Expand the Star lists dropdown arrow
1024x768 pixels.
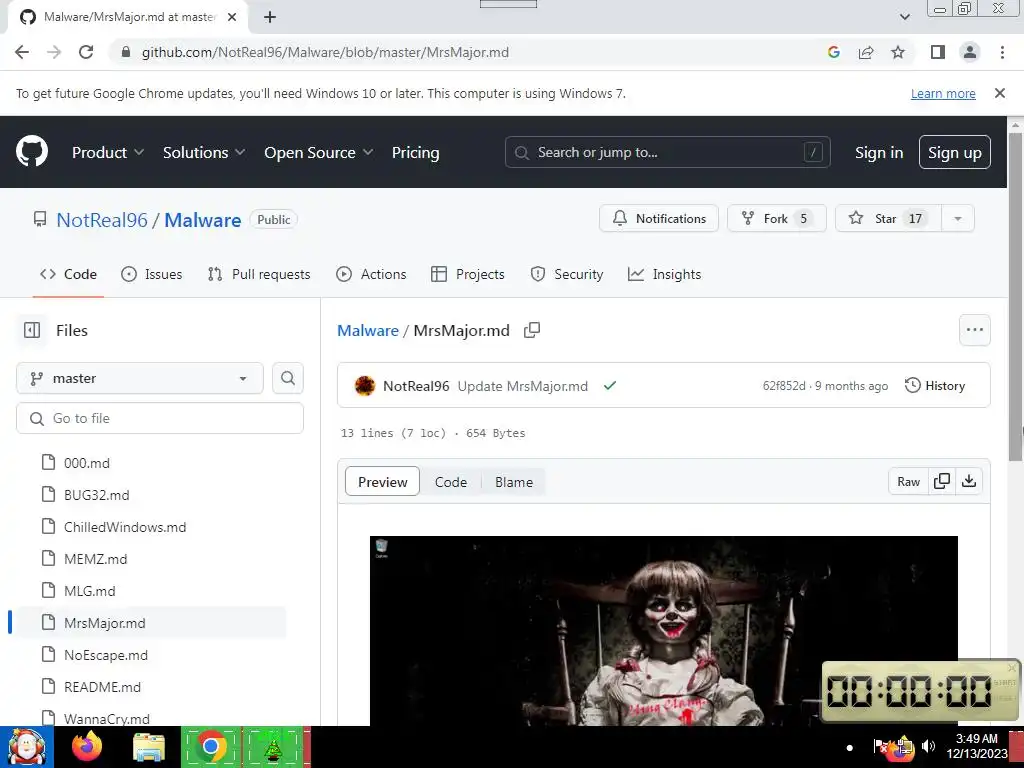click(958, 219)
